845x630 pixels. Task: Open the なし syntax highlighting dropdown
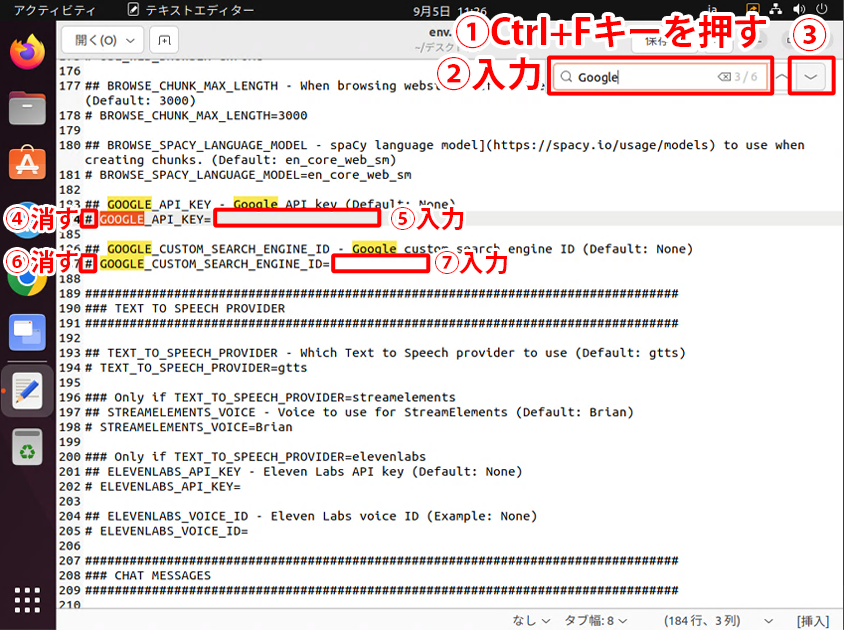531,620
